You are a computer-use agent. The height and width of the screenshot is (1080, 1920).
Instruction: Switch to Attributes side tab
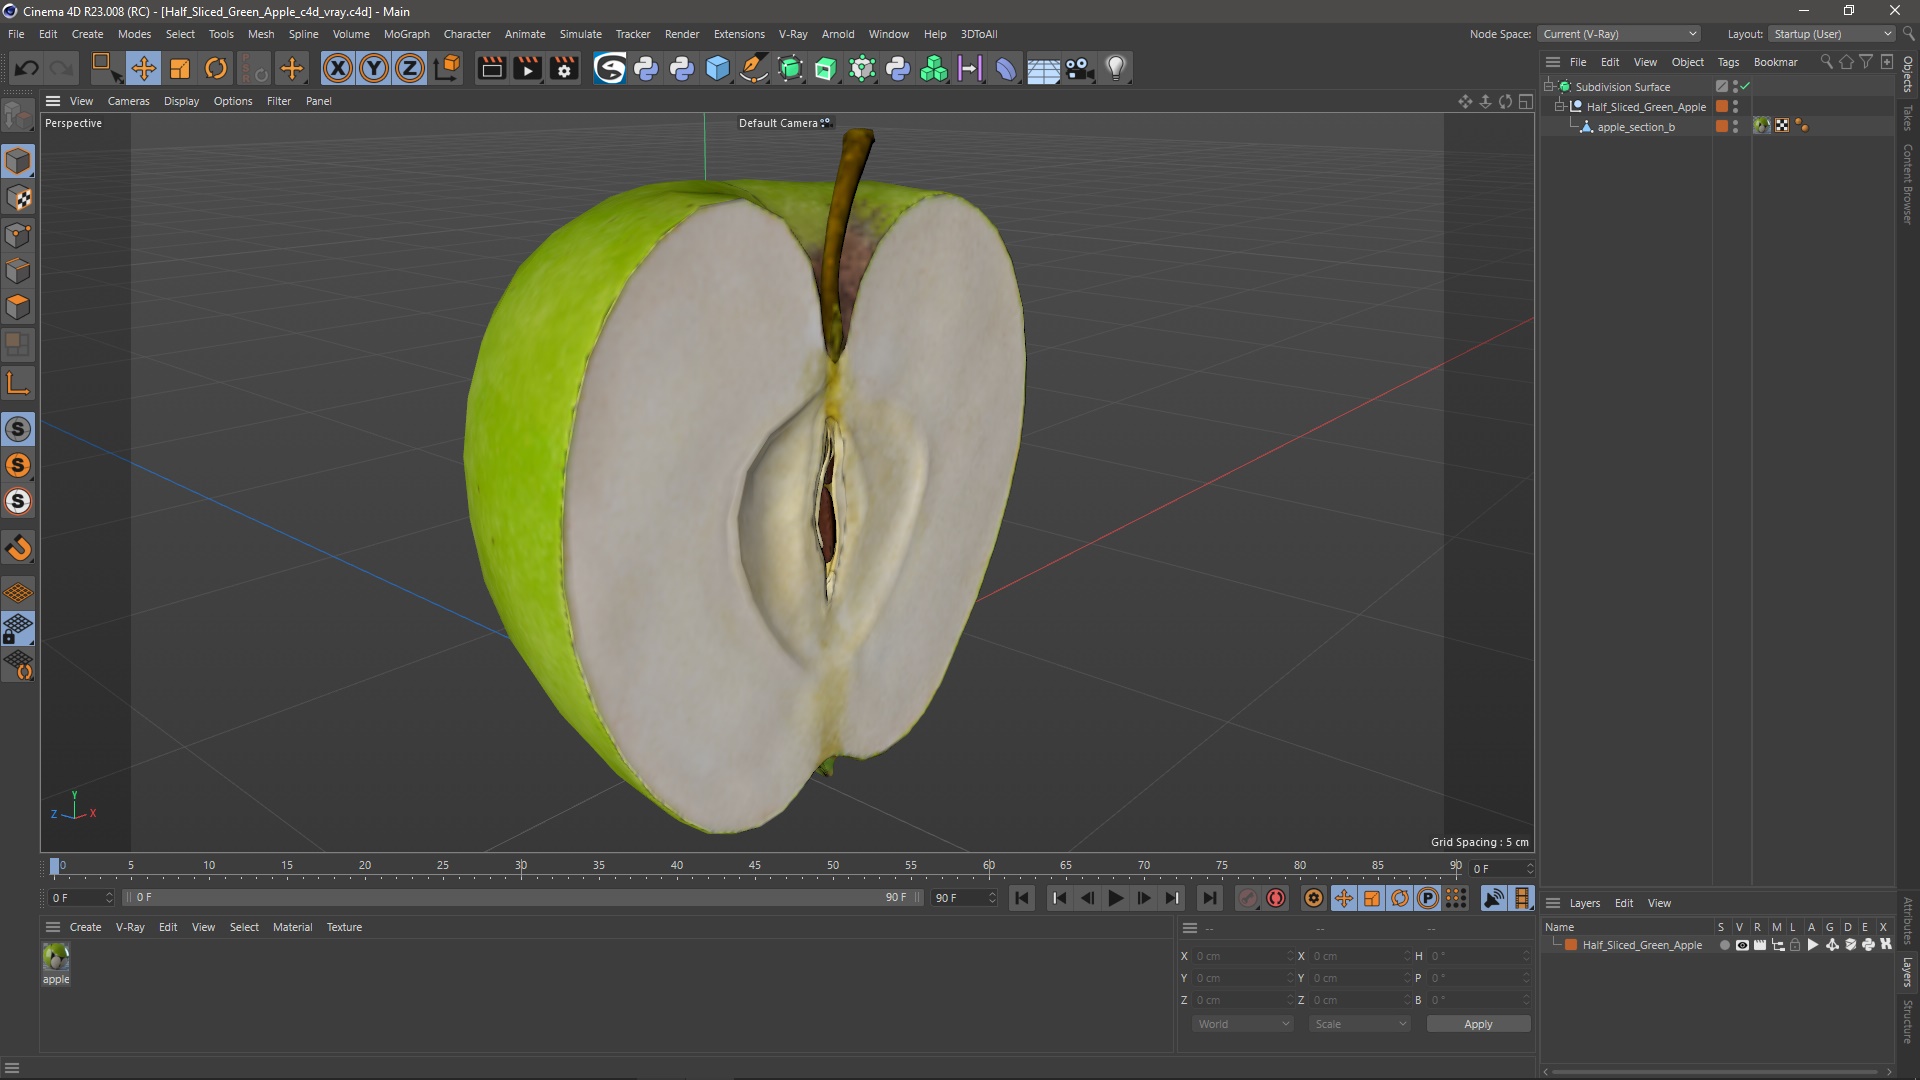pyautogui.click(x=1908, y=920)
